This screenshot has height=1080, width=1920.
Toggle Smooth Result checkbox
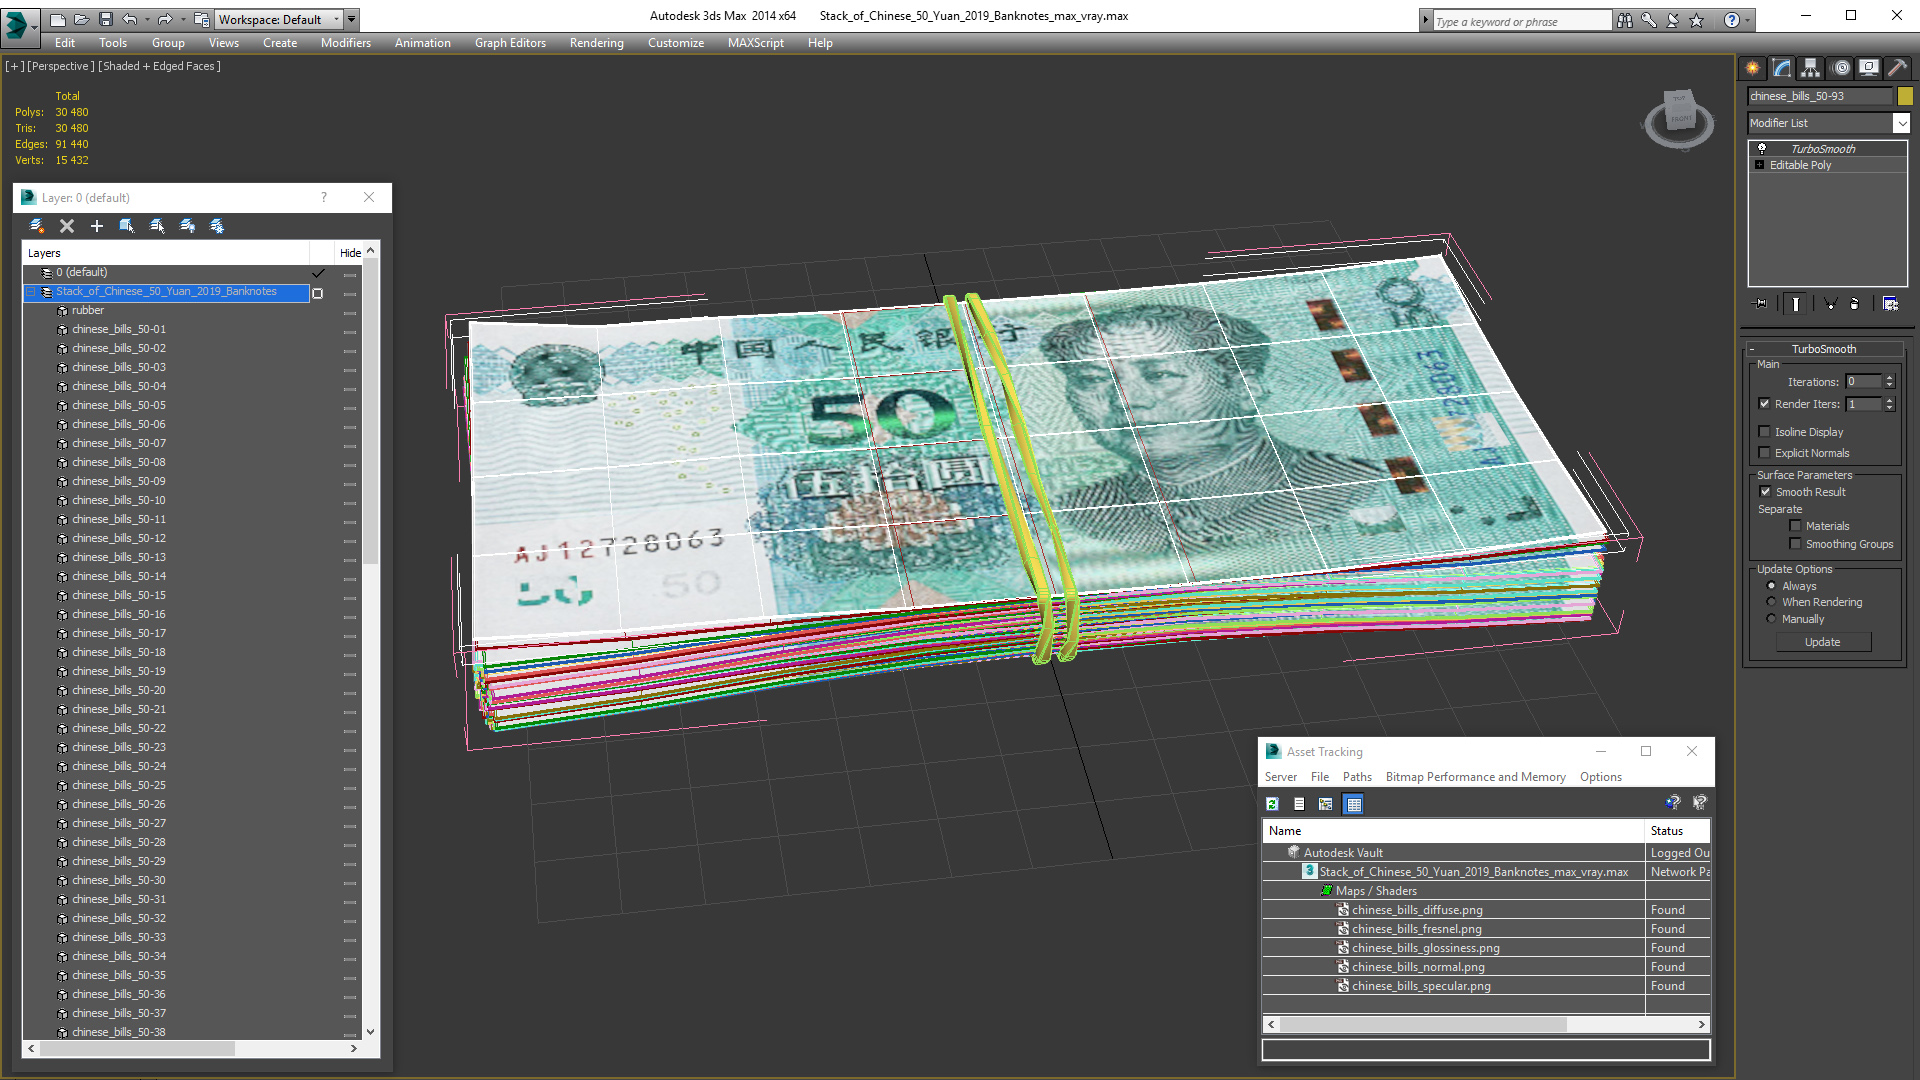[x=1766, y=492]
